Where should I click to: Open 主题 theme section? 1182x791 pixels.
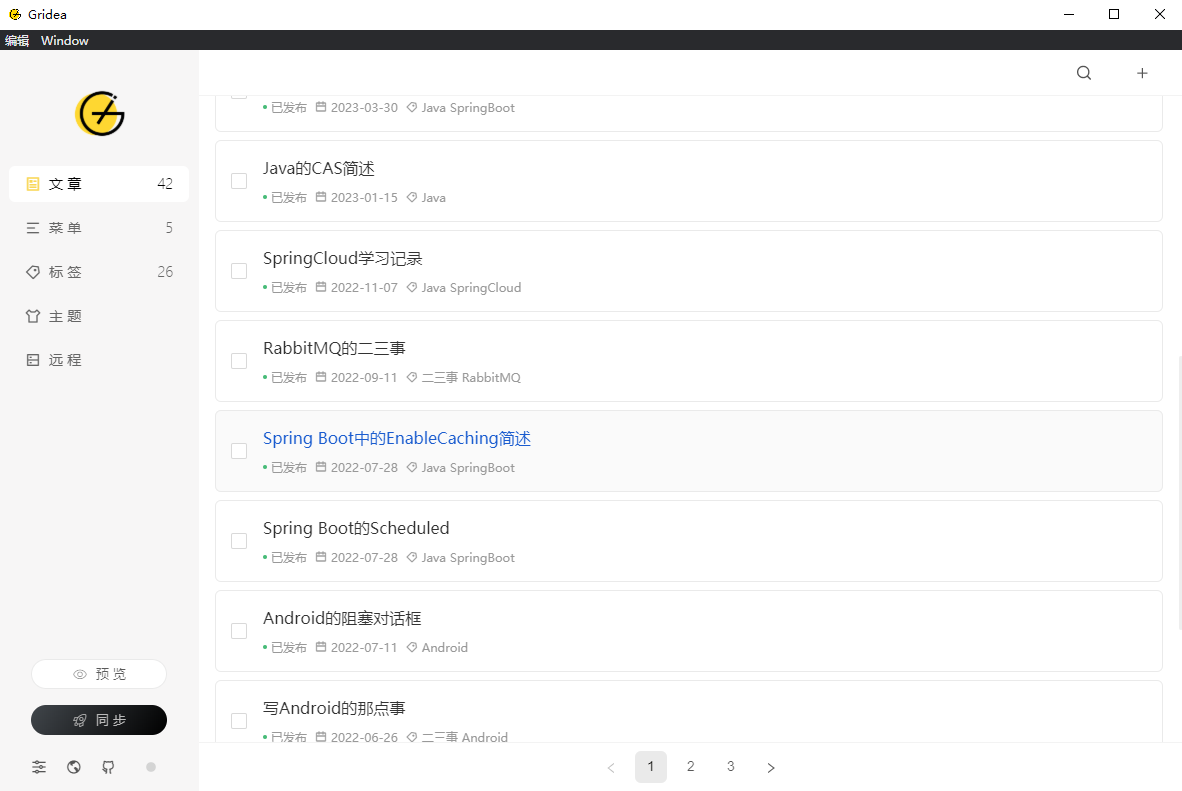click(x=99, y=316)
